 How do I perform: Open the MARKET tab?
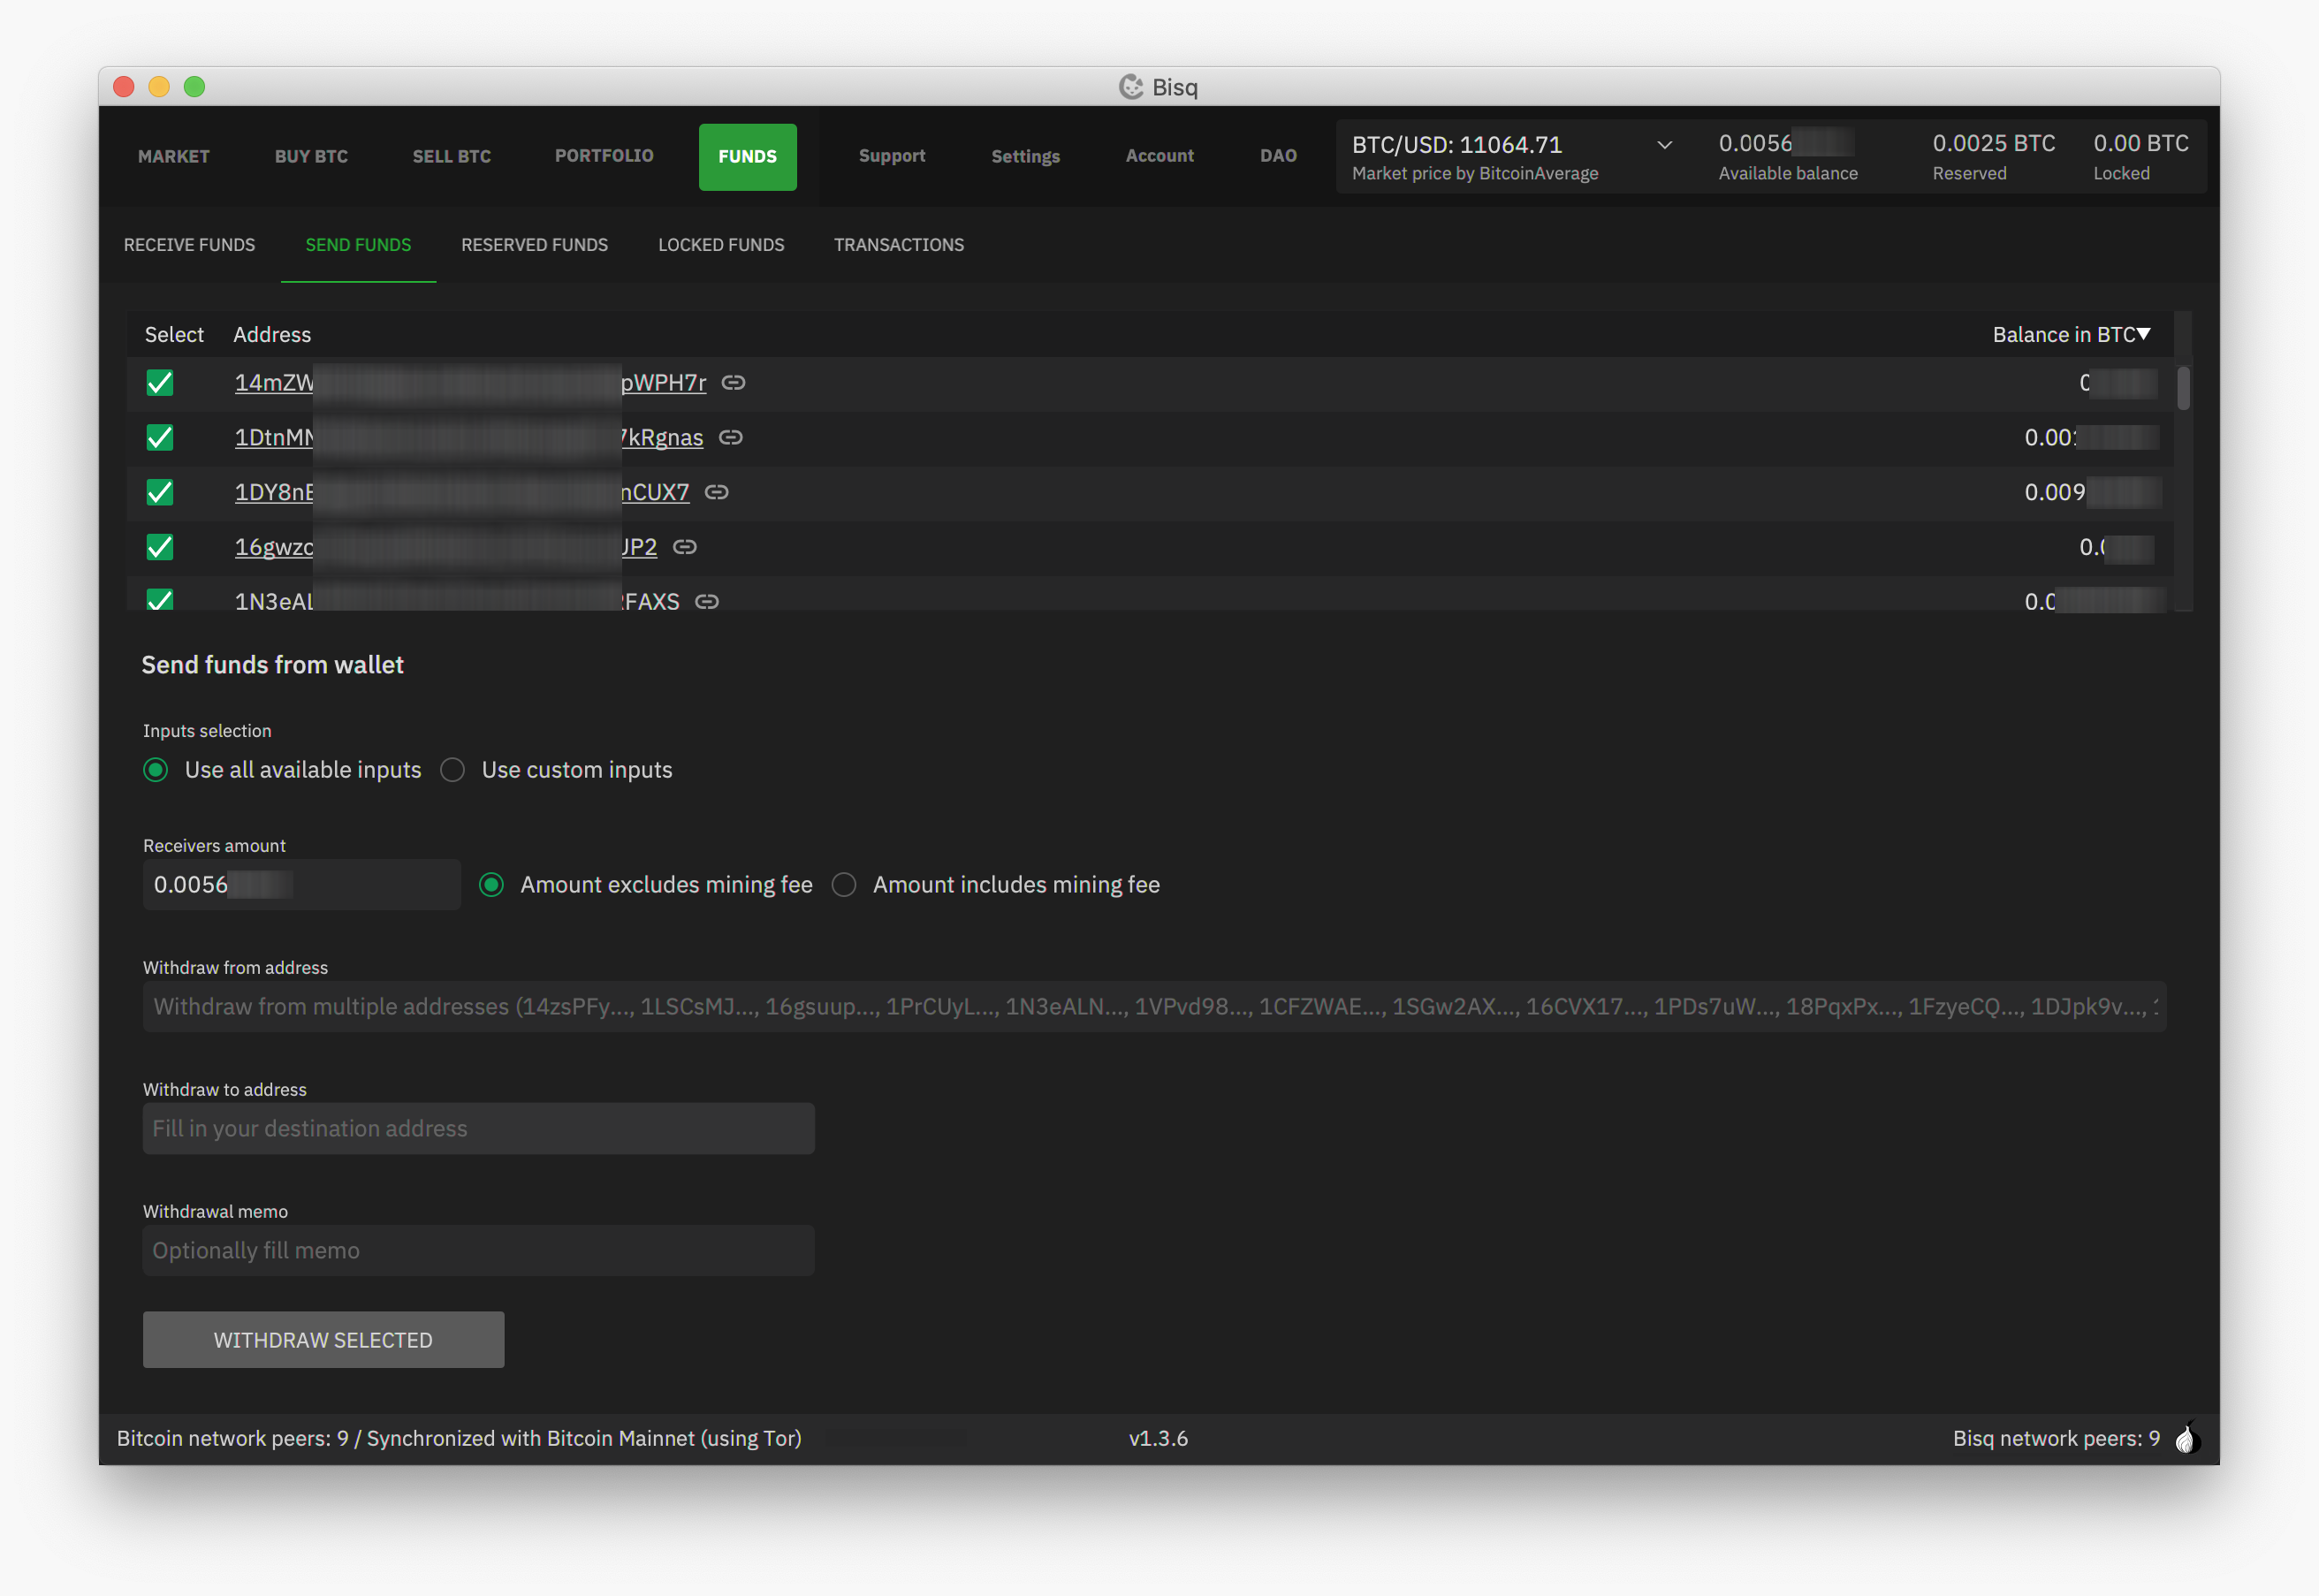point(174,157)
